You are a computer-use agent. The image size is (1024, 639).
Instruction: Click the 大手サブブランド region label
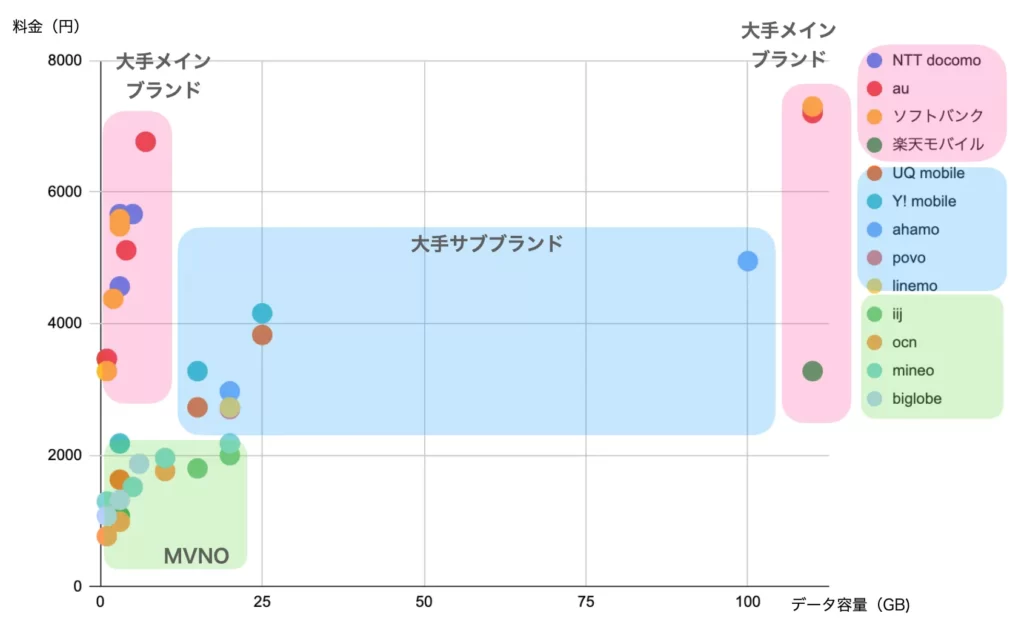pyautogui.click(x=487, y=243)
